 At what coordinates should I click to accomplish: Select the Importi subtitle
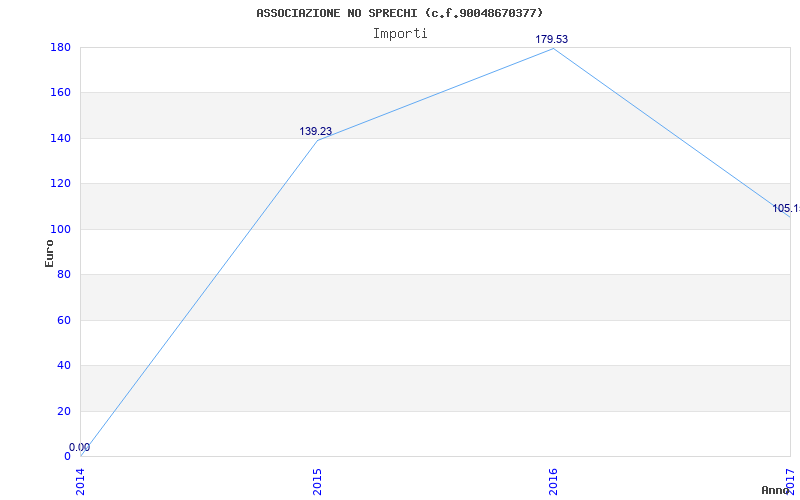(400, 34)
